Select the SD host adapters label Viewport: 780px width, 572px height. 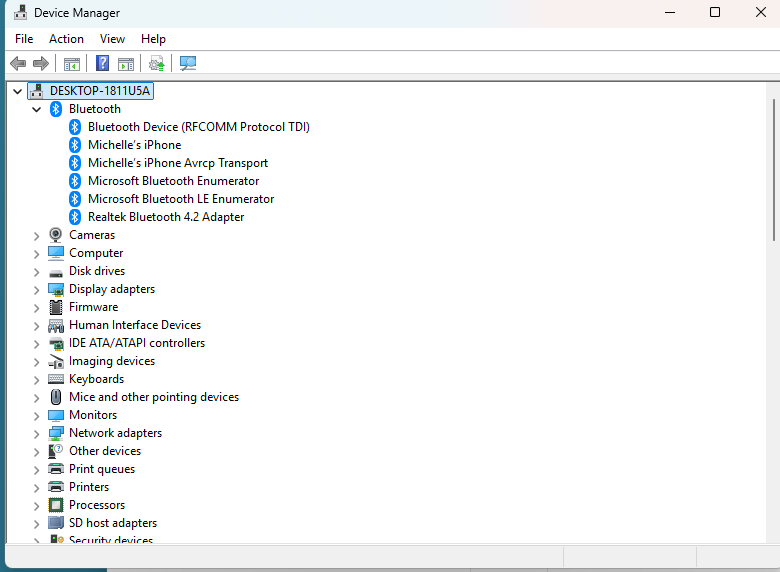113,523
